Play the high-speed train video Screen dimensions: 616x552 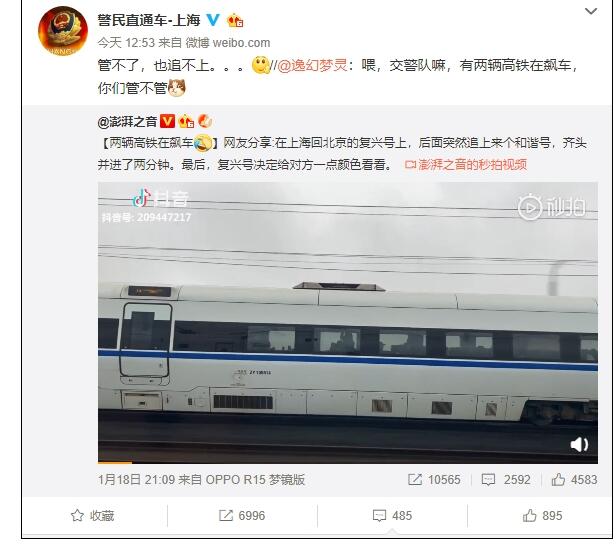coord(348,322)
